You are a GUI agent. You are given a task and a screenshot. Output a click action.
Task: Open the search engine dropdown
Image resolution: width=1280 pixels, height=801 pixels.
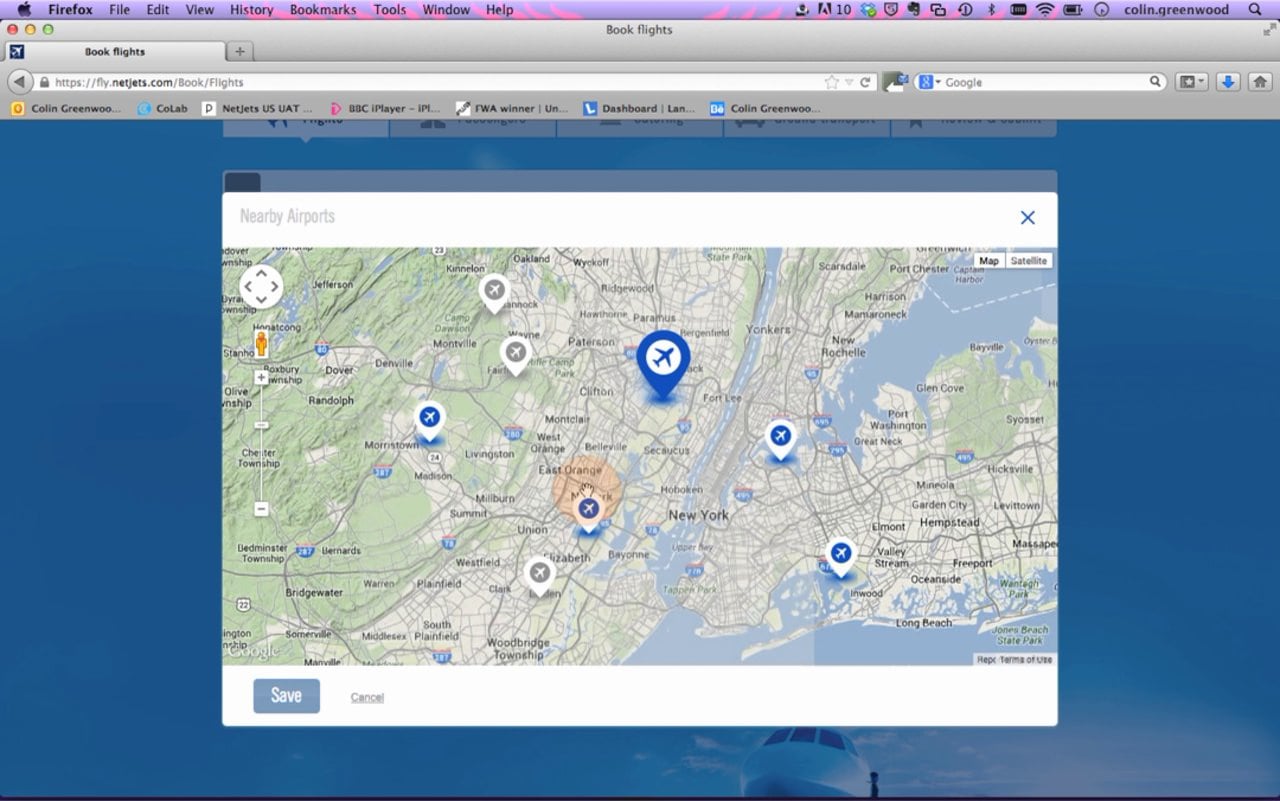(x=930, y=82)
